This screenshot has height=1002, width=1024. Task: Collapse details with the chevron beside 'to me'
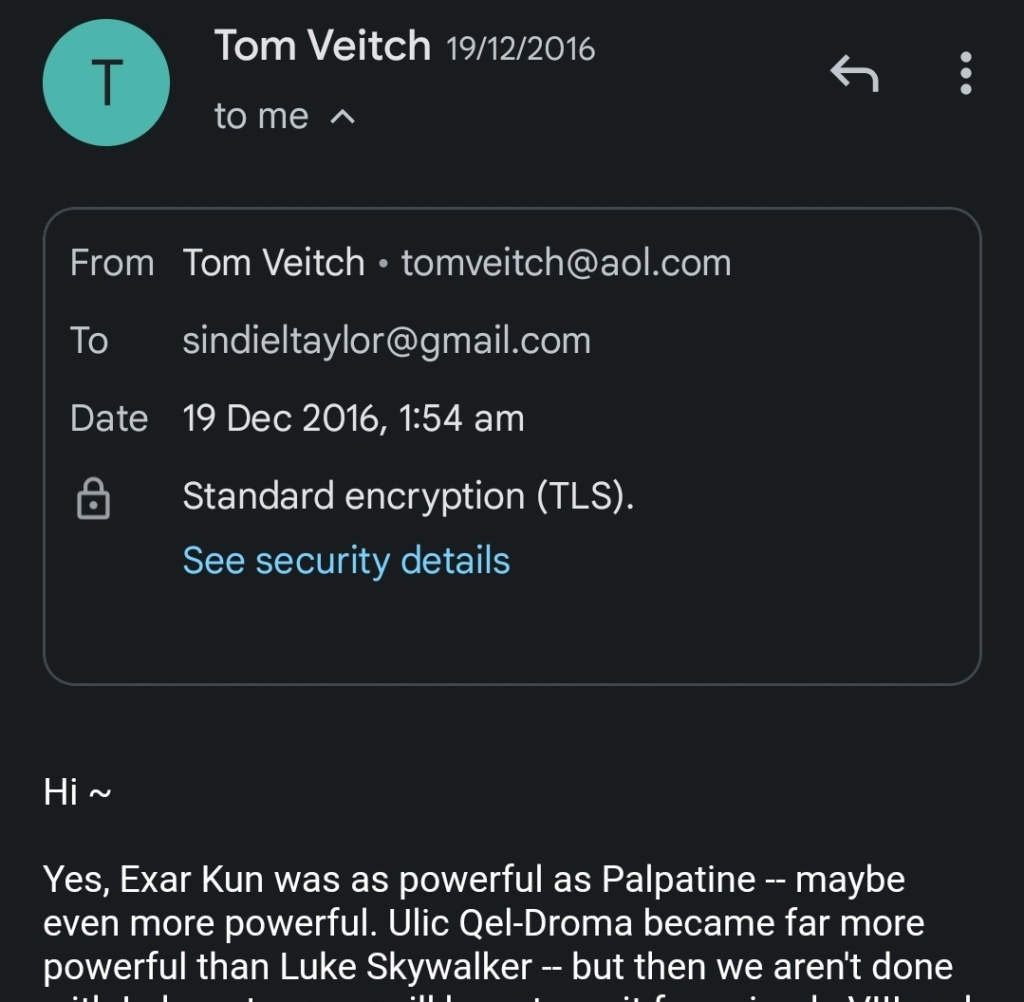click(x=343, y=117)
